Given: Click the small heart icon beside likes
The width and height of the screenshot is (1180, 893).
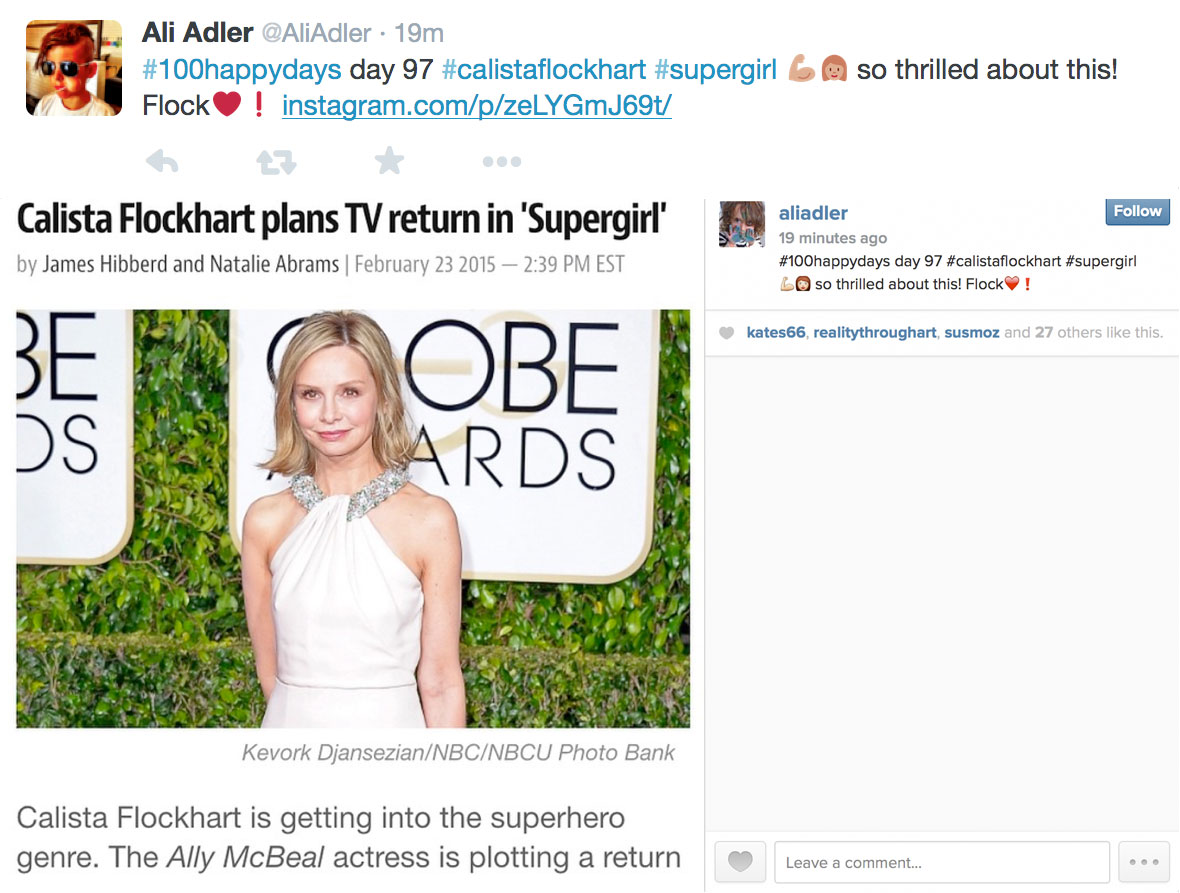Looking at the screenshot, I should [726, 333].
